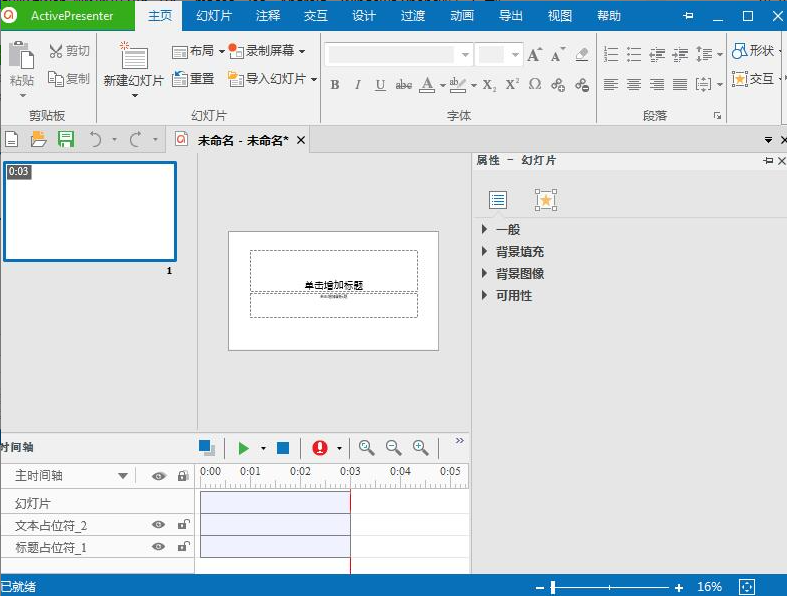
Task: Create a new blank project
Action: tap(12, 139)
